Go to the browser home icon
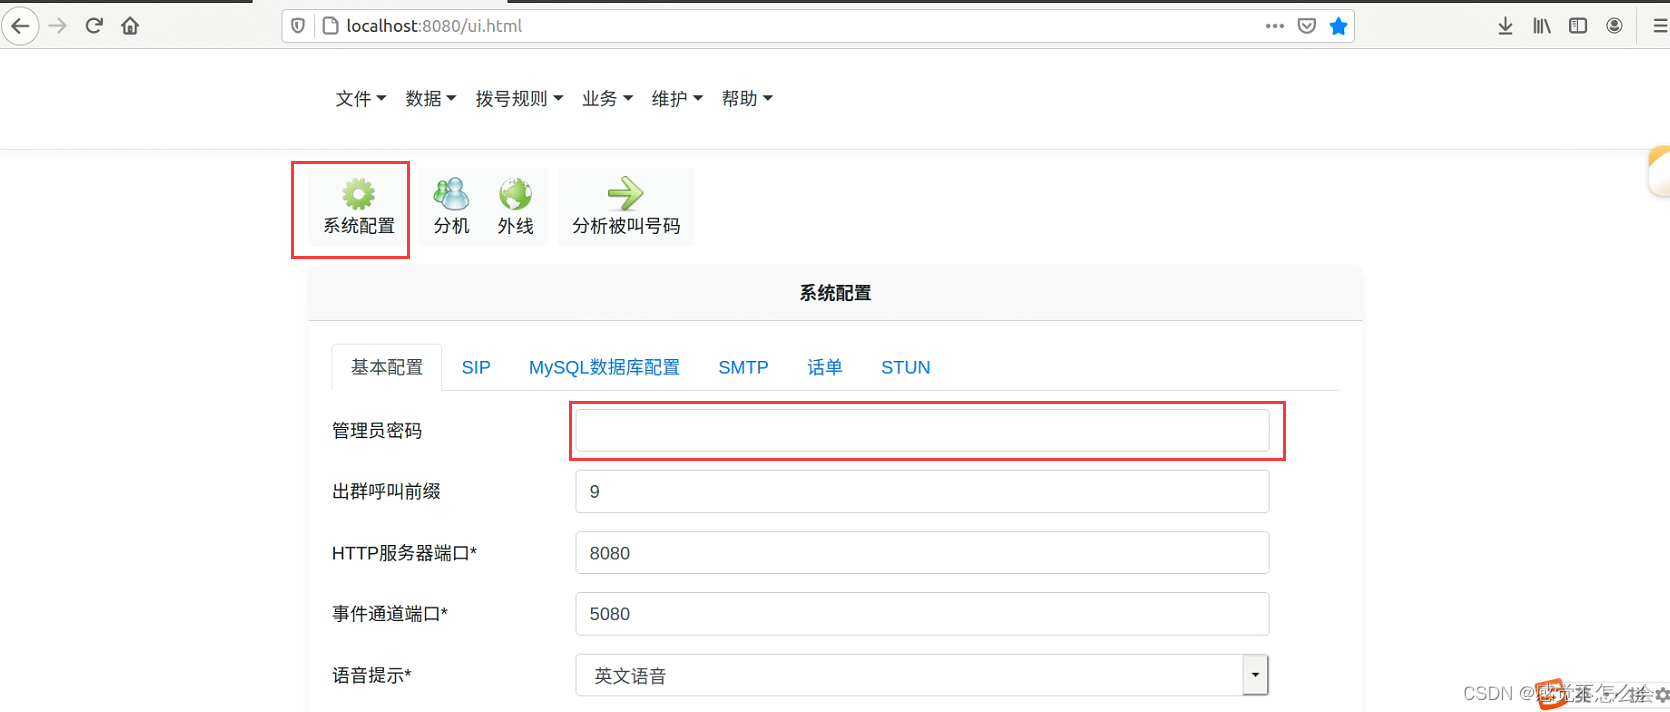Image resolution: width=1670 pixels, height=712 pixels. tap(130, 26)
